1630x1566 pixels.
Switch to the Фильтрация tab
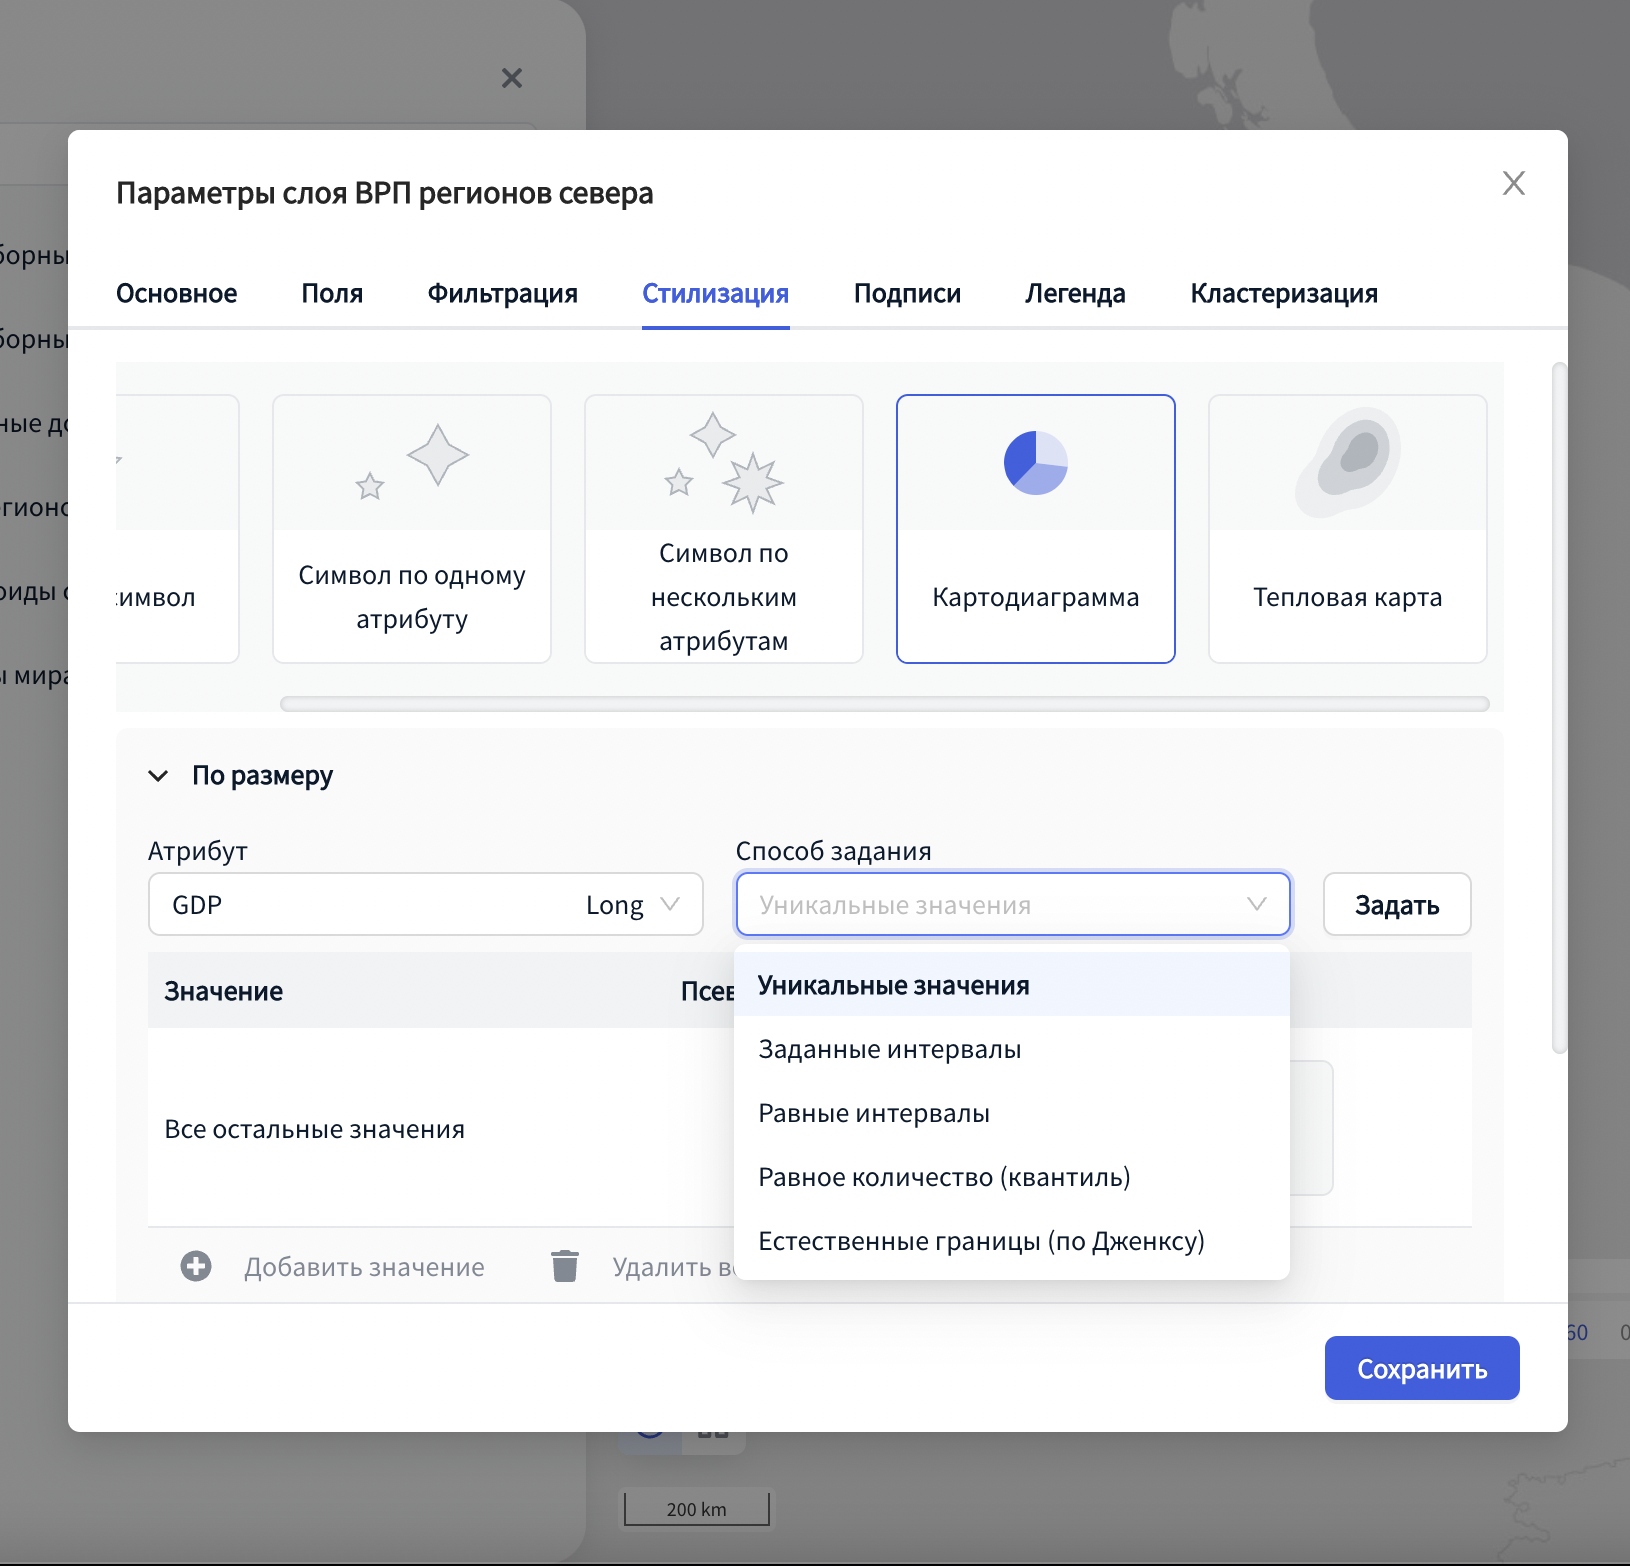(x=502, y=293)
